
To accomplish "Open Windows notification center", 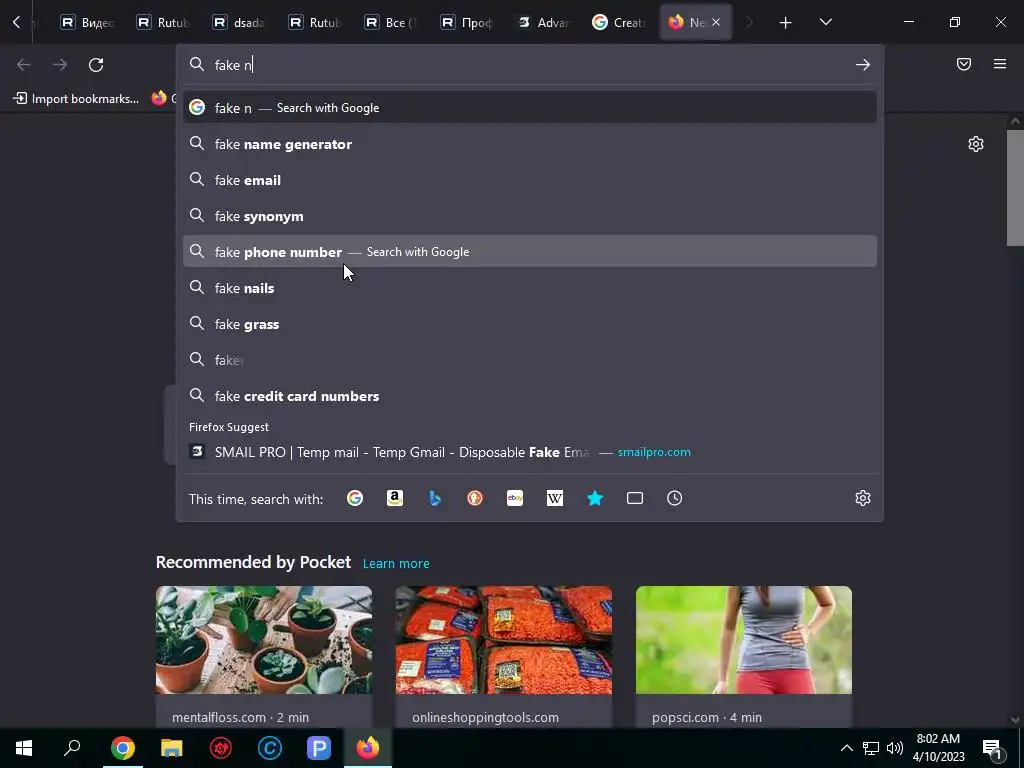I will click(x=993, y=749).
